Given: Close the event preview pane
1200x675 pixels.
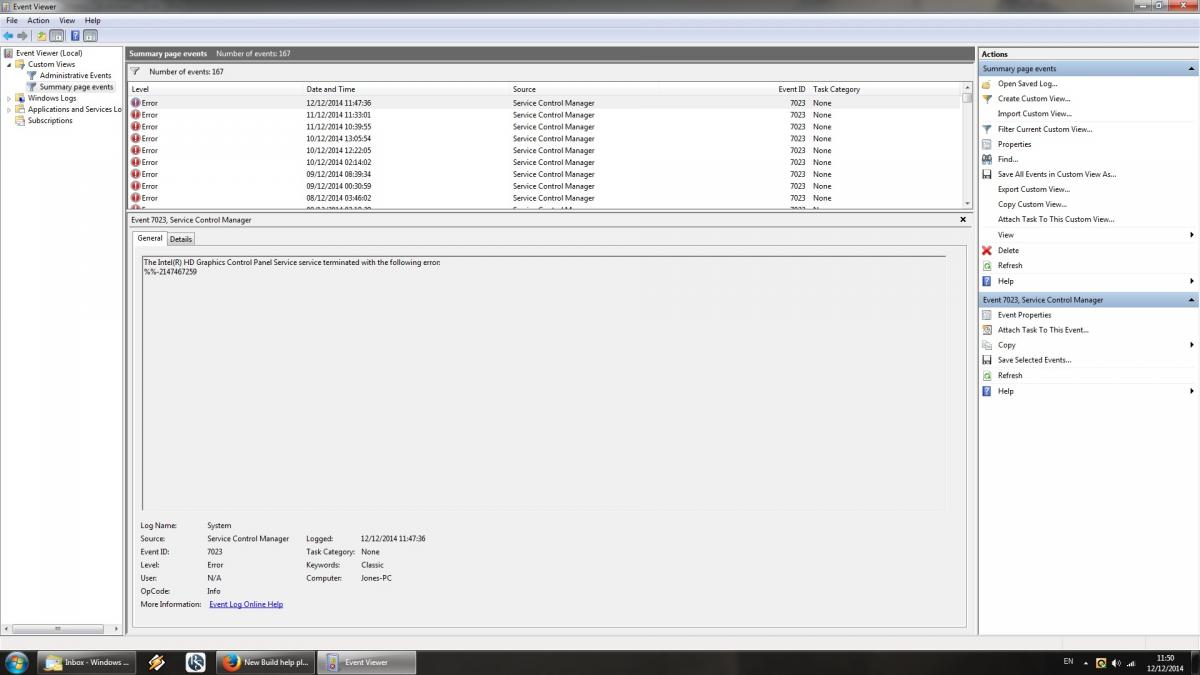Looking at the screenshot, I should (x=963, y=219).
